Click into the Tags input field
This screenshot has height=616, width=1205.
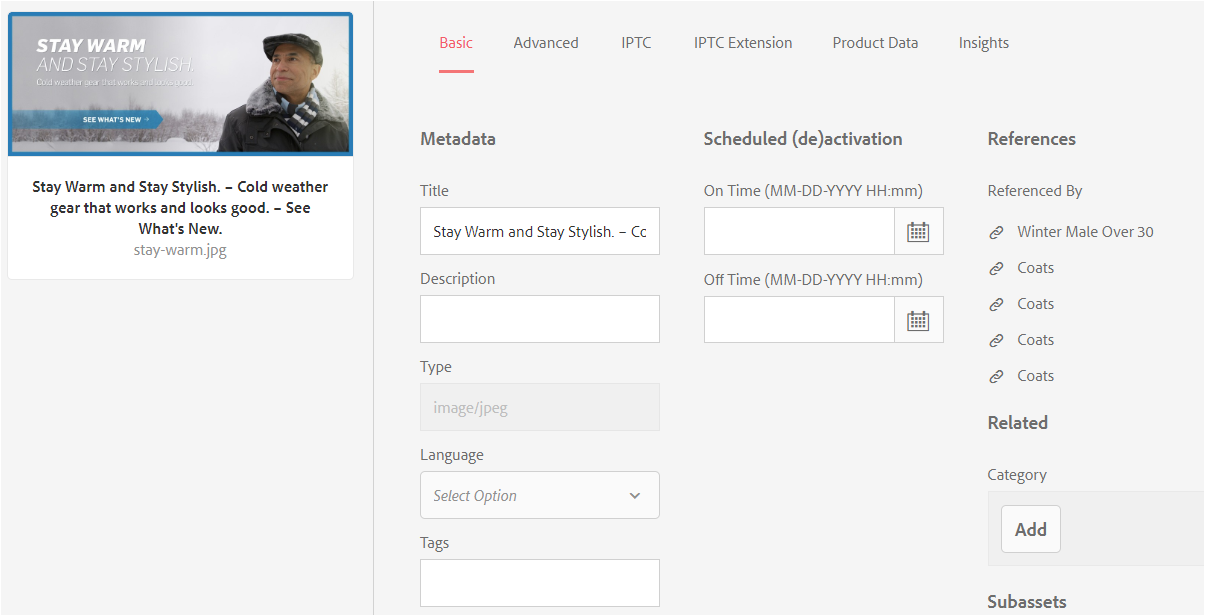click(539, 582)
